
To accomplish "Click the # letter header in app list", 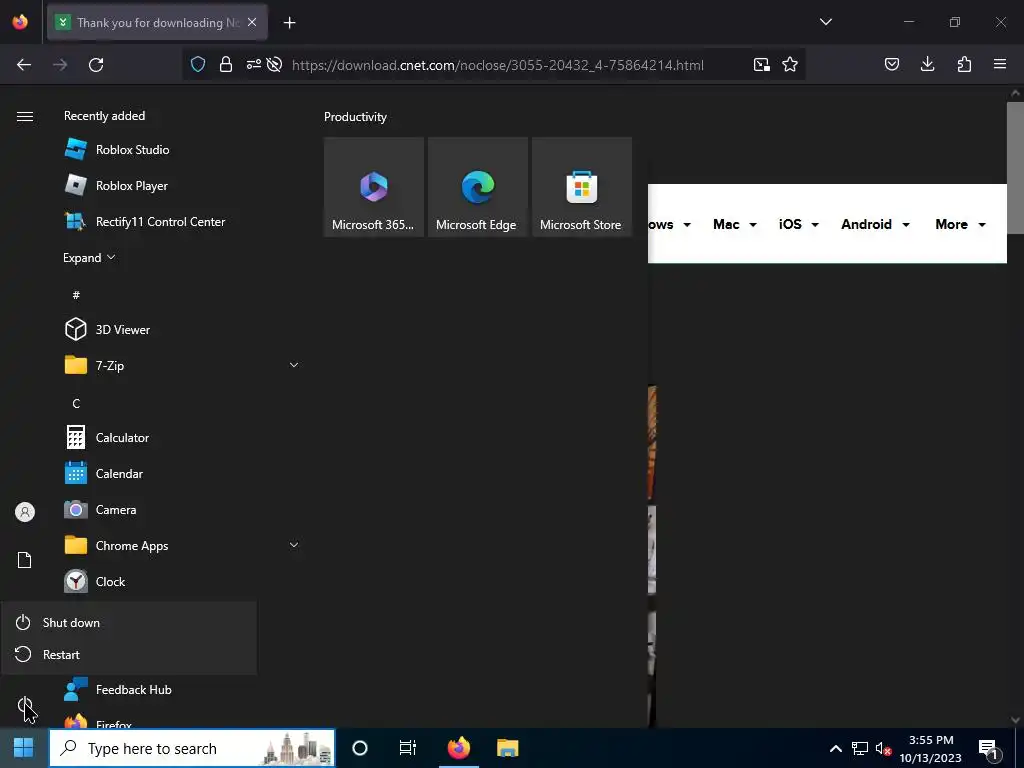I will coord(76,295).
